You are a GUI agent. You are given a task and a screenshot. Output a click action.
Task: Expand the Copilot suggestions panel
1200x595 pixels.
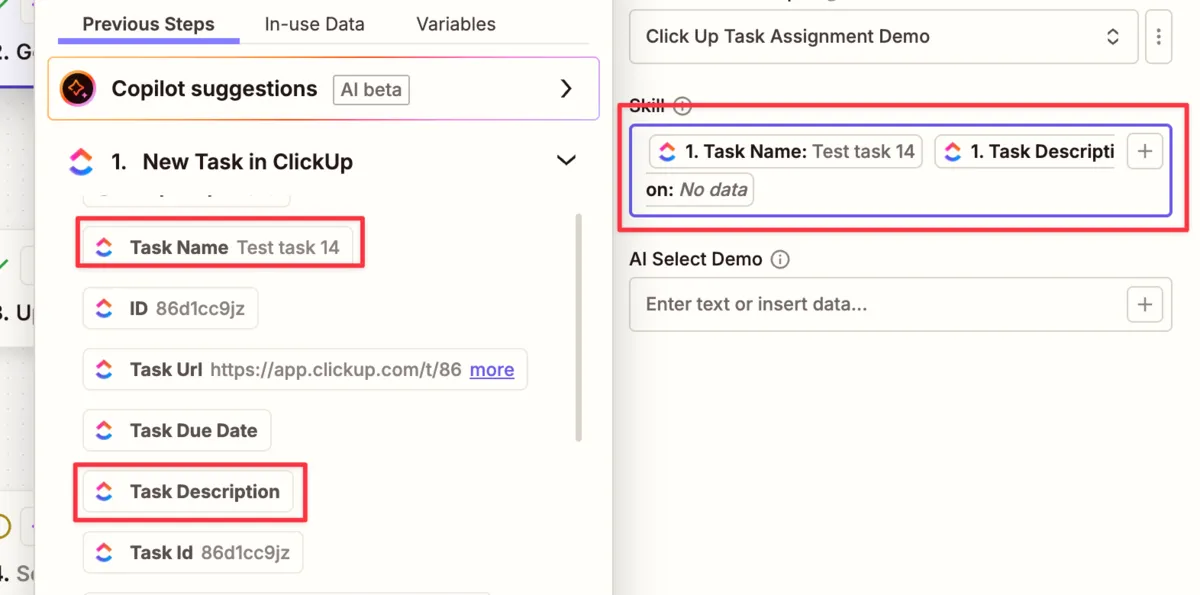click(567, 89)
